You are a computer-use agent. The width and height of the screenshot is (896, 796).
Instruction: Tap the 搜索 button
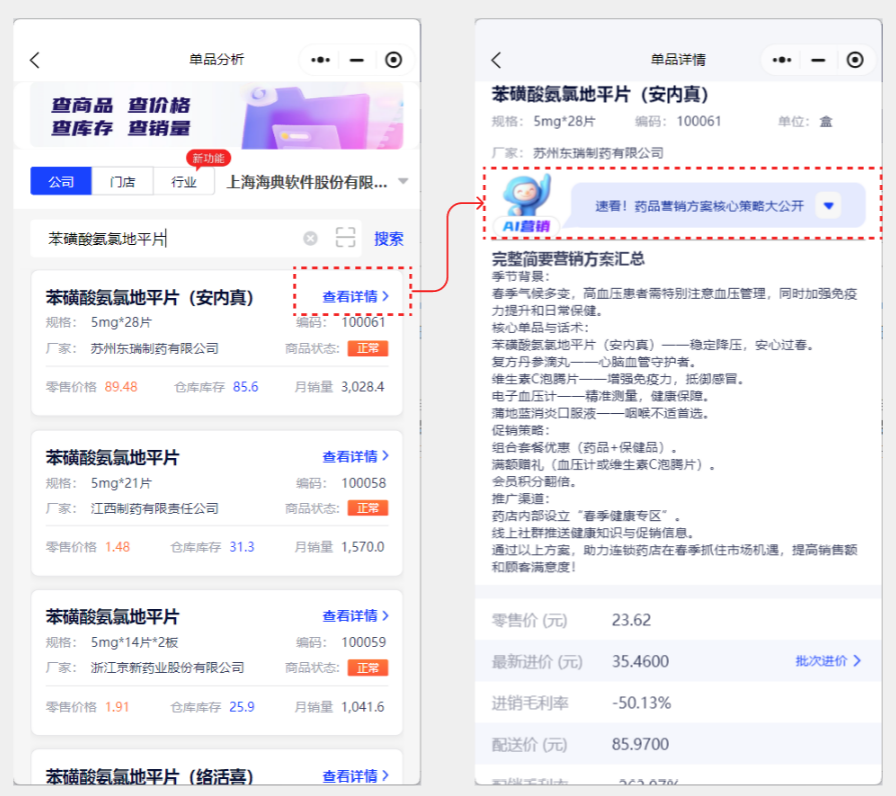(388, 238)
